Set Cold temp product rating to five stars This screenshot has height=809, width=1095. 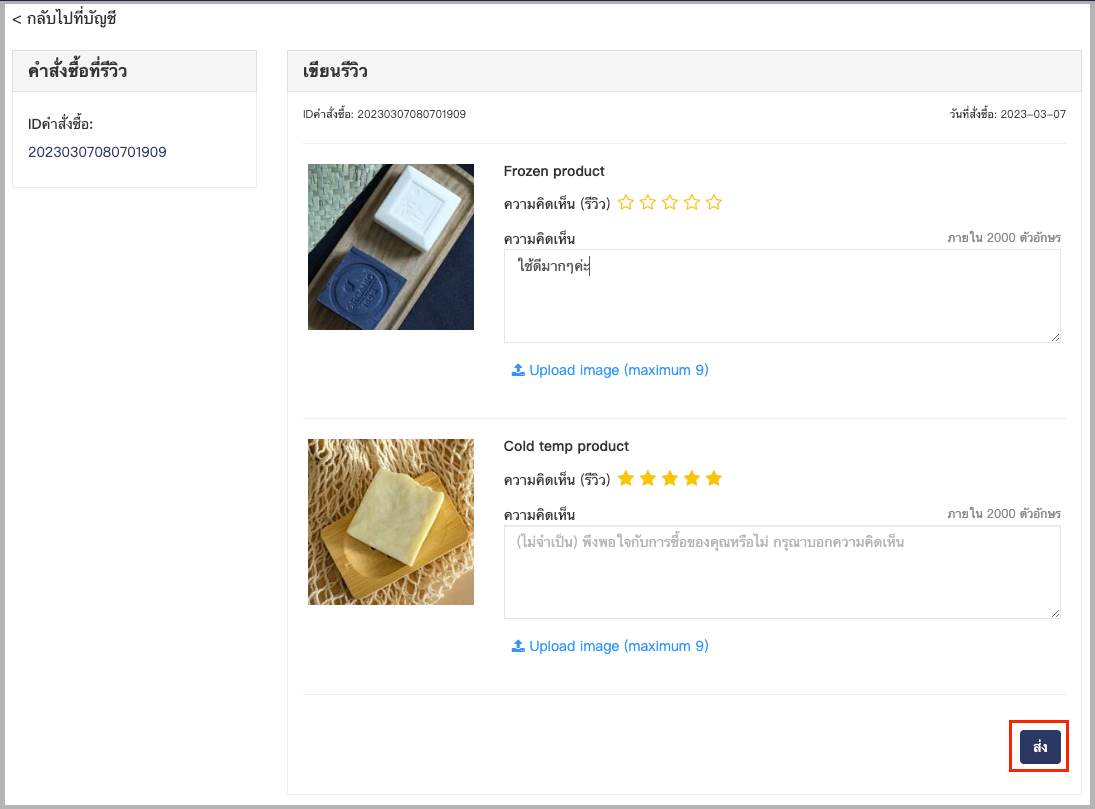pos(714,479)
